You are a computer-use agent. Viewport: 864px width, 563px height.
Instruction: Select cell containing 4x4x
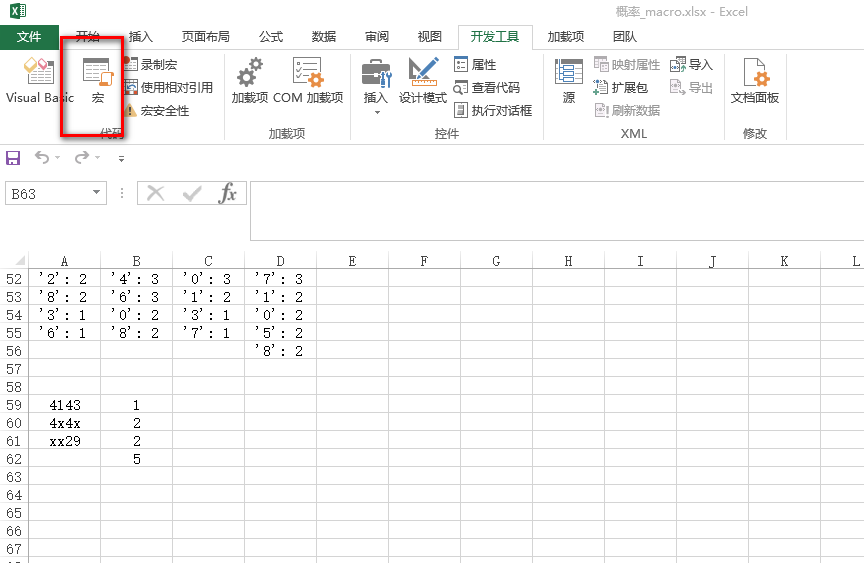point(64,423)
